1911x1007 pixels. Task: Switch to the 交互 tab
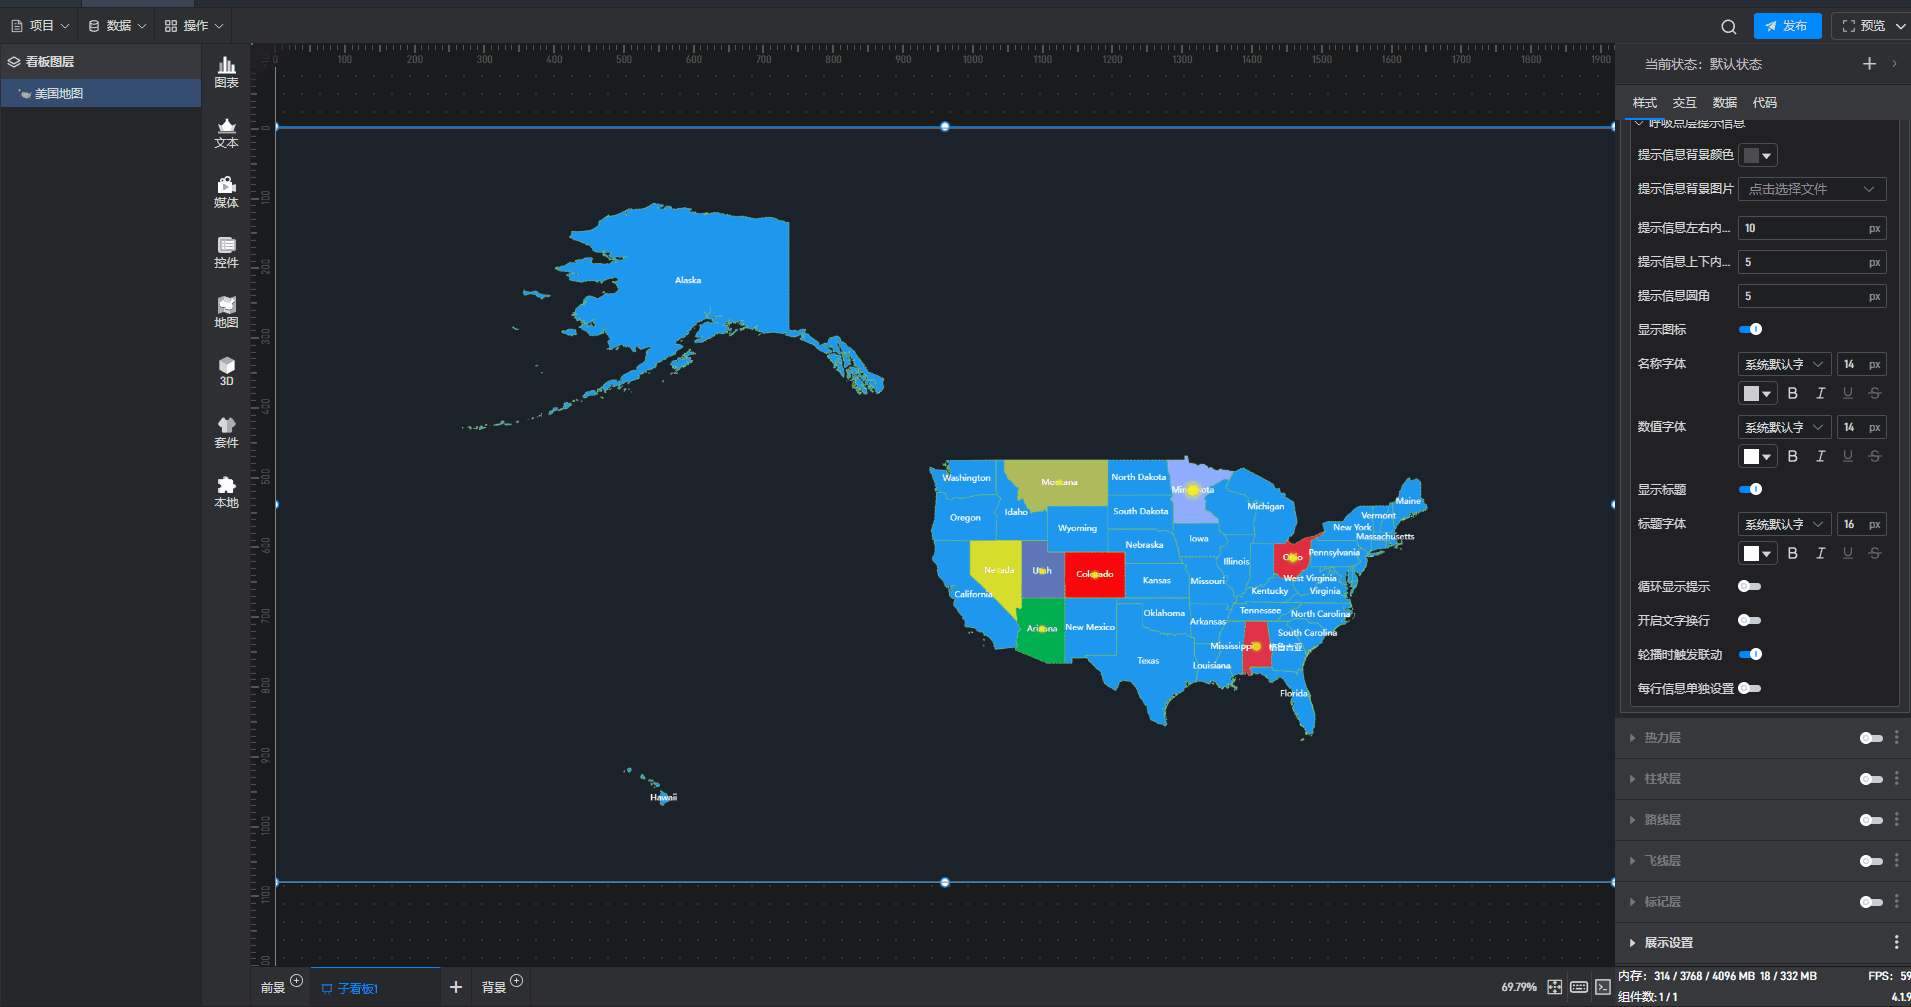[x=1684, y=103]
